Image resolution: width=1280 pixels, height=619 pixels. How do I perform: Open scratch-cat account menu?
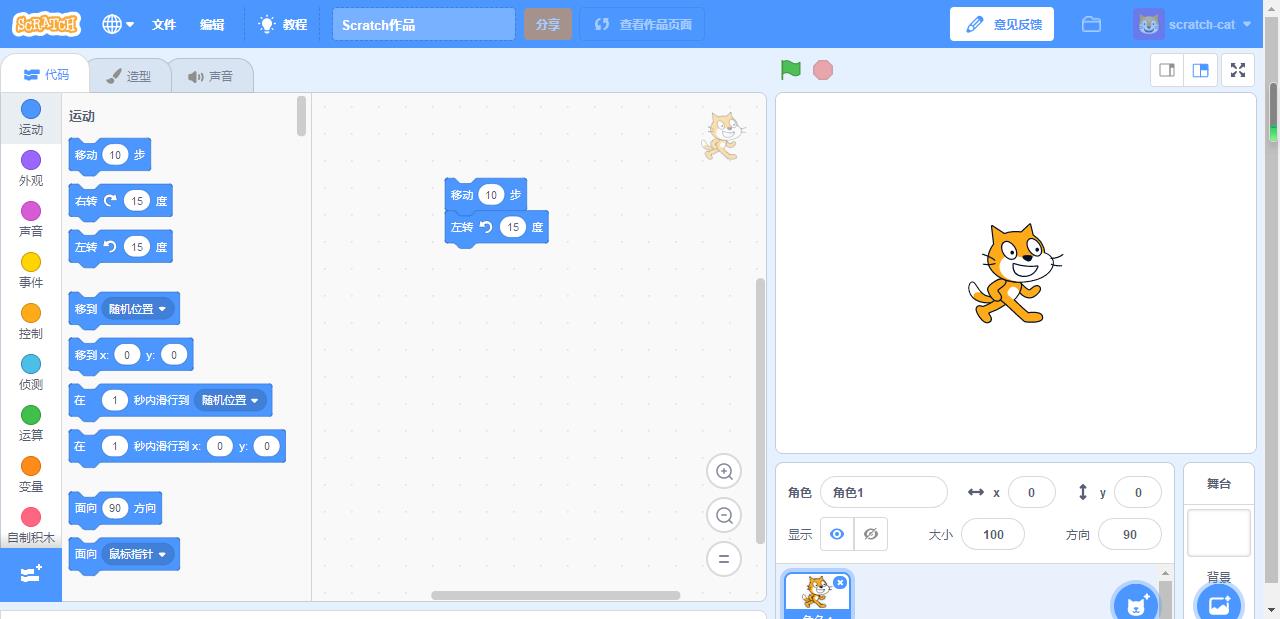coord(1193,24)
